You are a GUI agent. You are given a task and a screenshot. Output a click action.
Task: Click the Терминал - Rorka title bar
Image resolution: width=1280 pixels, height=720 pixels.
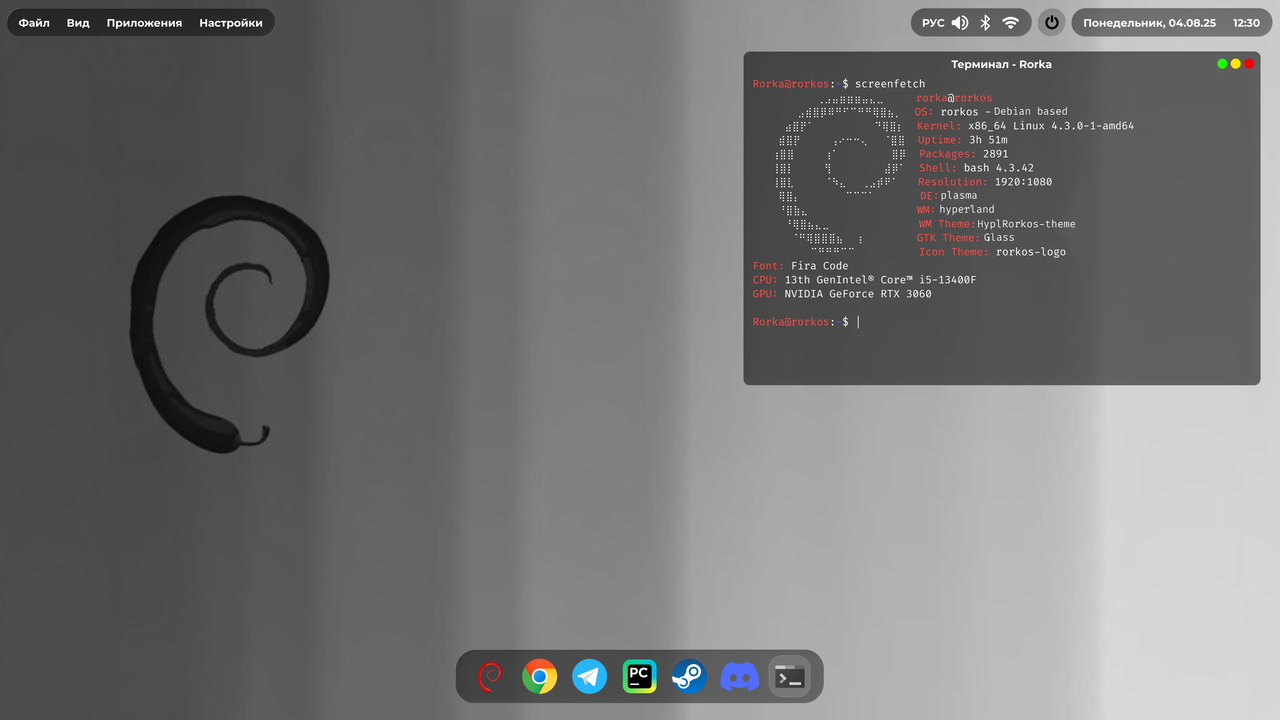point(1001,64)
